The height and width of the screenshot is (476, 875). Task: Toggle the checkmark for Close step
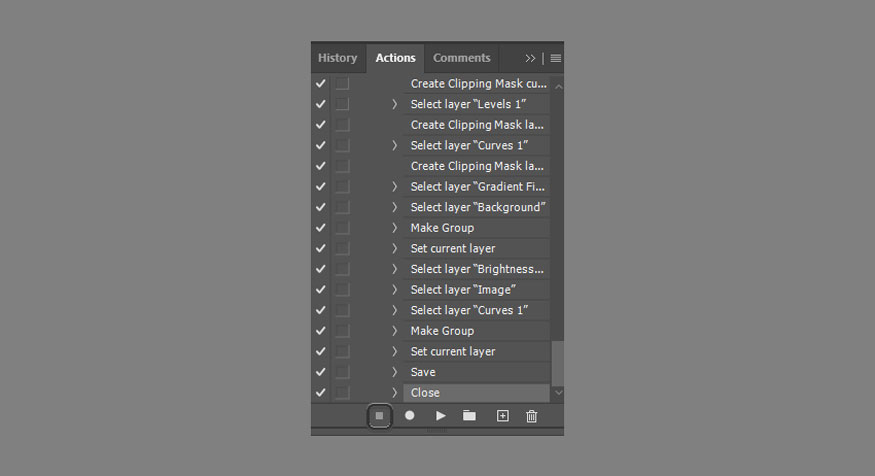coord(320,393)
